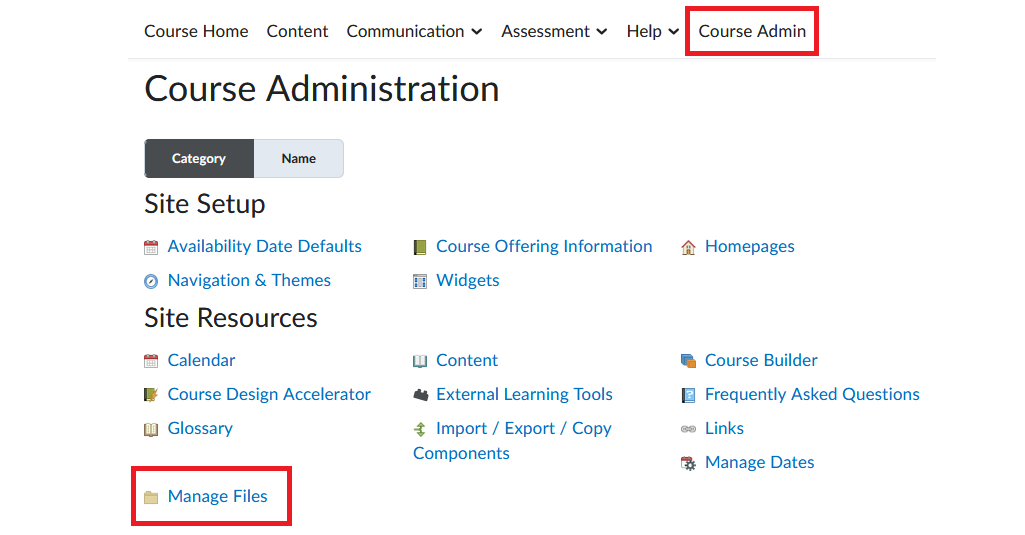Open Availability Date Defaults link
This screenshot has width=1025, height=535.
click(265, 246)
